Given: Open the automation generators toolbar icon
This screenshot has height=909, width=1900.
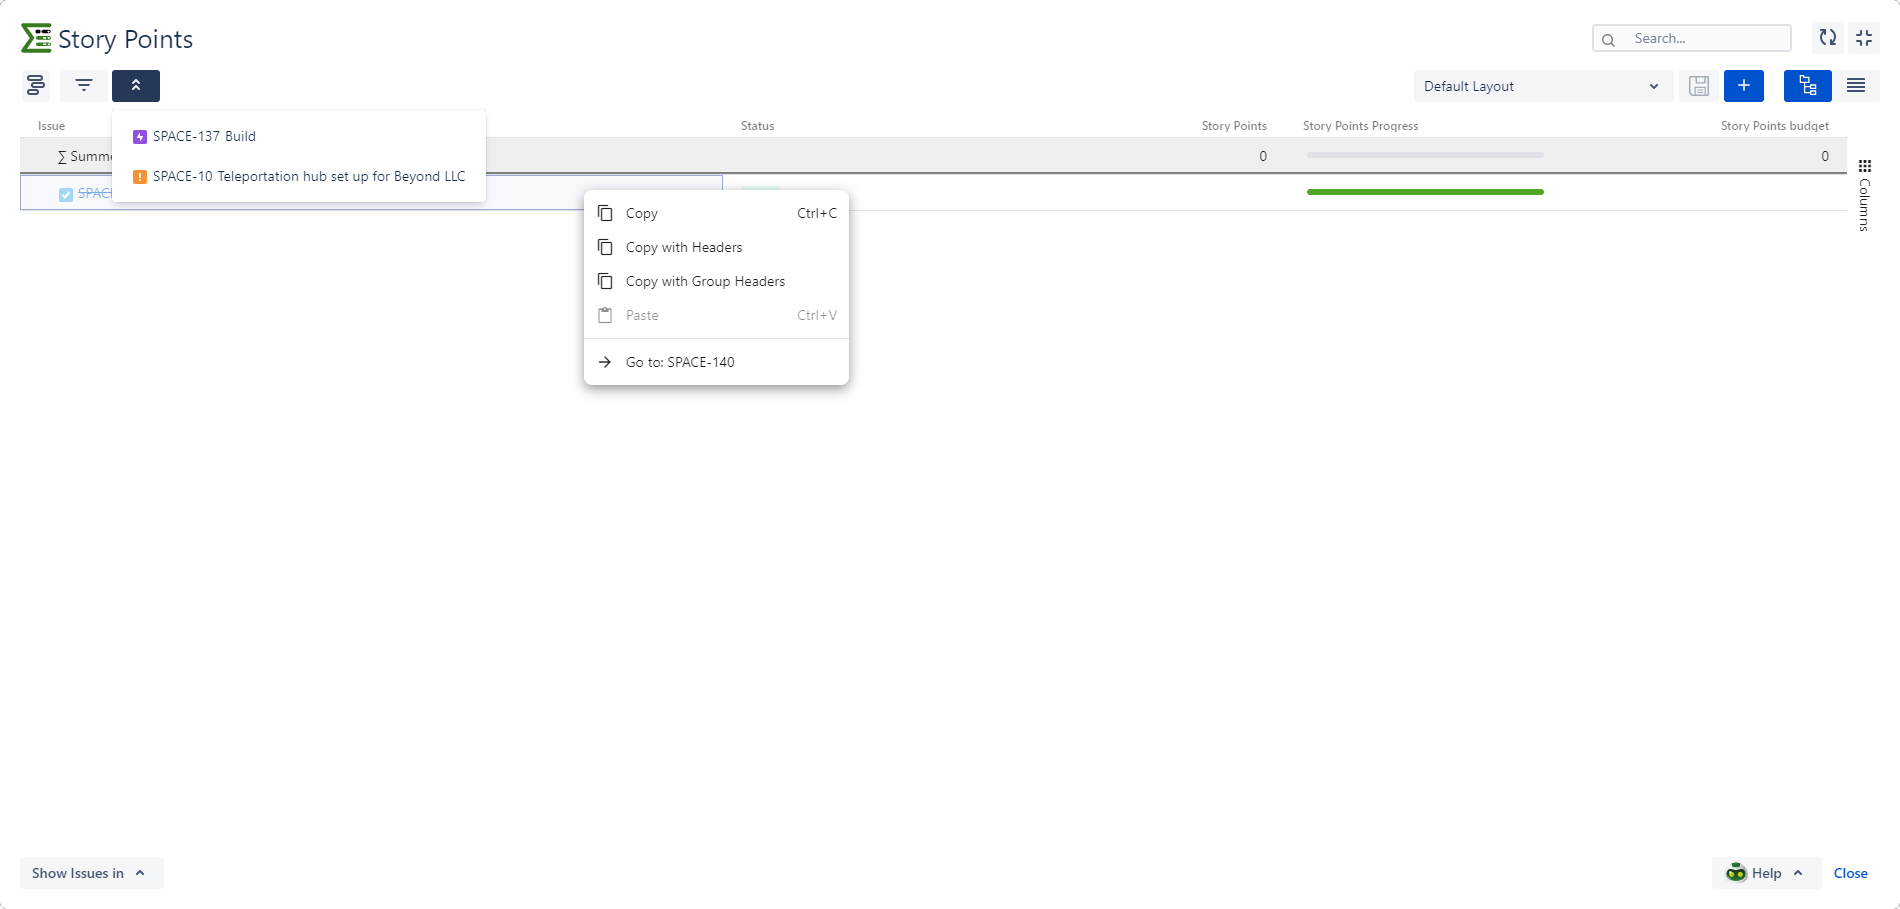Looking at the screenshot, I should pyautogui.click(x=36, y=86).
